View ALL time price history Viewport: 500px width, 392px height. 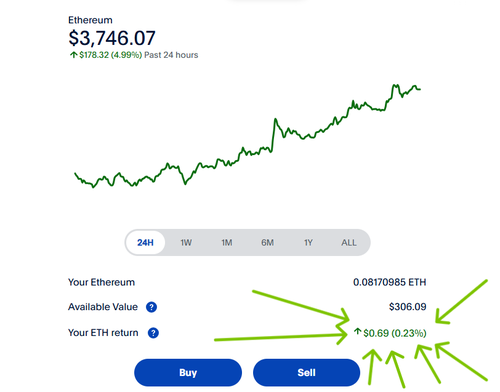click(349, 242)
